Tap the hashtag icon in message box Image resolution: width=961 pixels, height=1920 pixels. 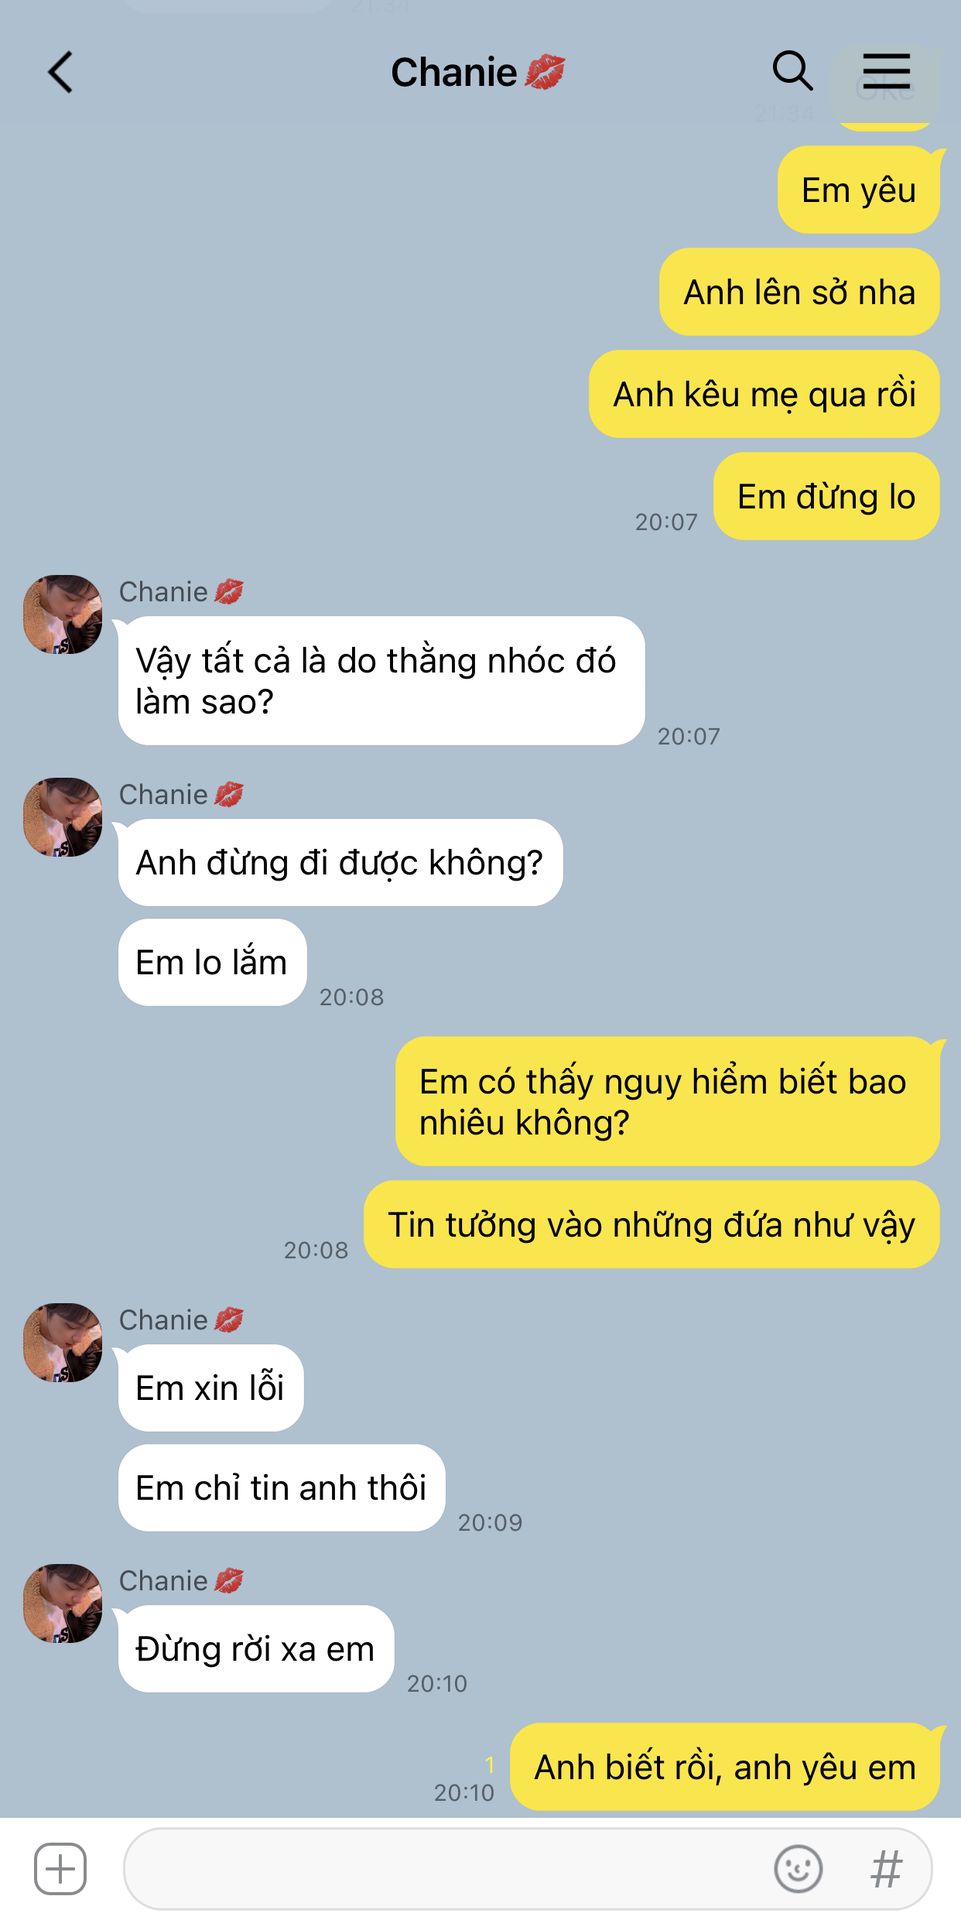point(886,1868)
